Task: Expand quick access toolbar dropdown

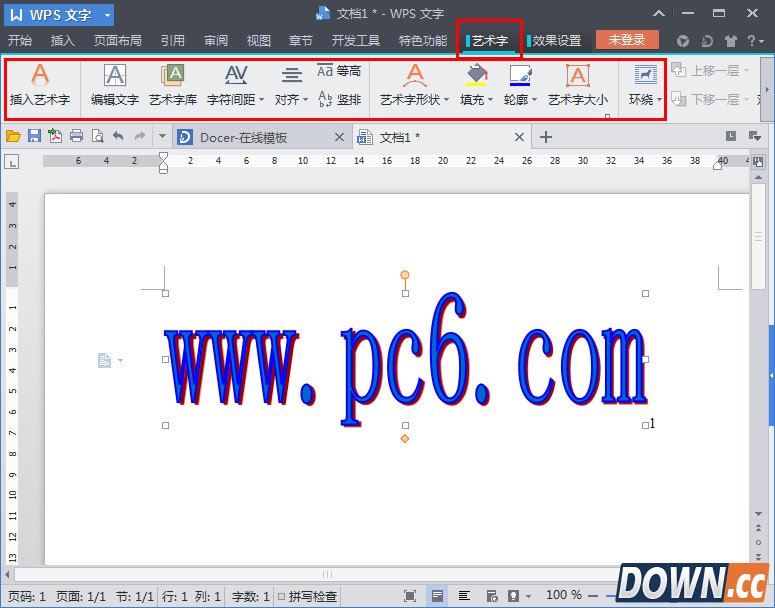Action: [162, 136]
